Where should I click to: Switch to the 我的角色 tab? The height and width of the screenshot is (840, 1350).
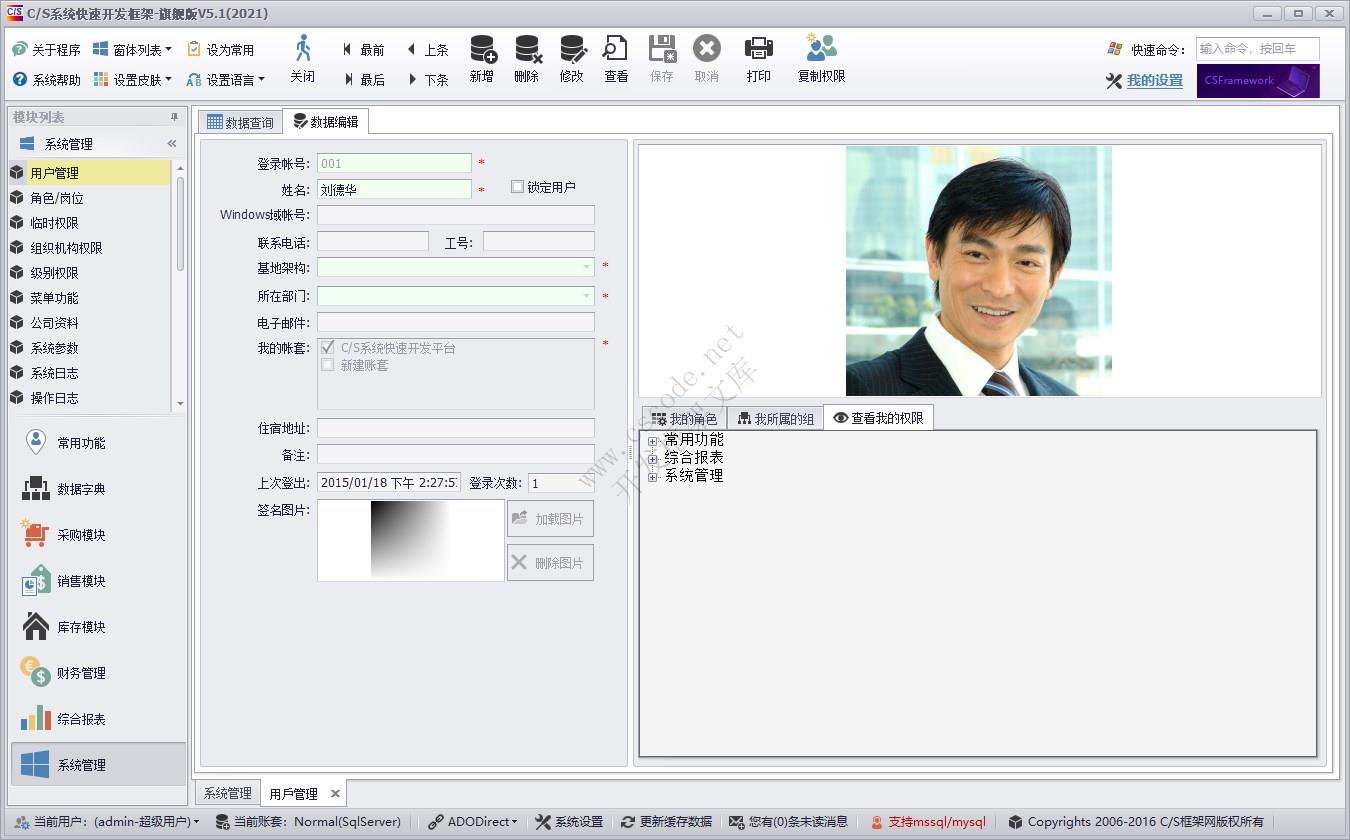[683, 419]
